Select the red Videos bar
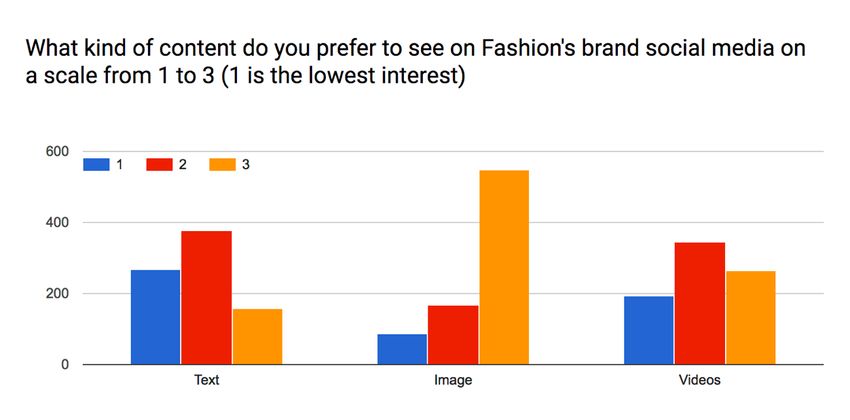This screenshot has width=850, height=420. [x=700, y=303]
